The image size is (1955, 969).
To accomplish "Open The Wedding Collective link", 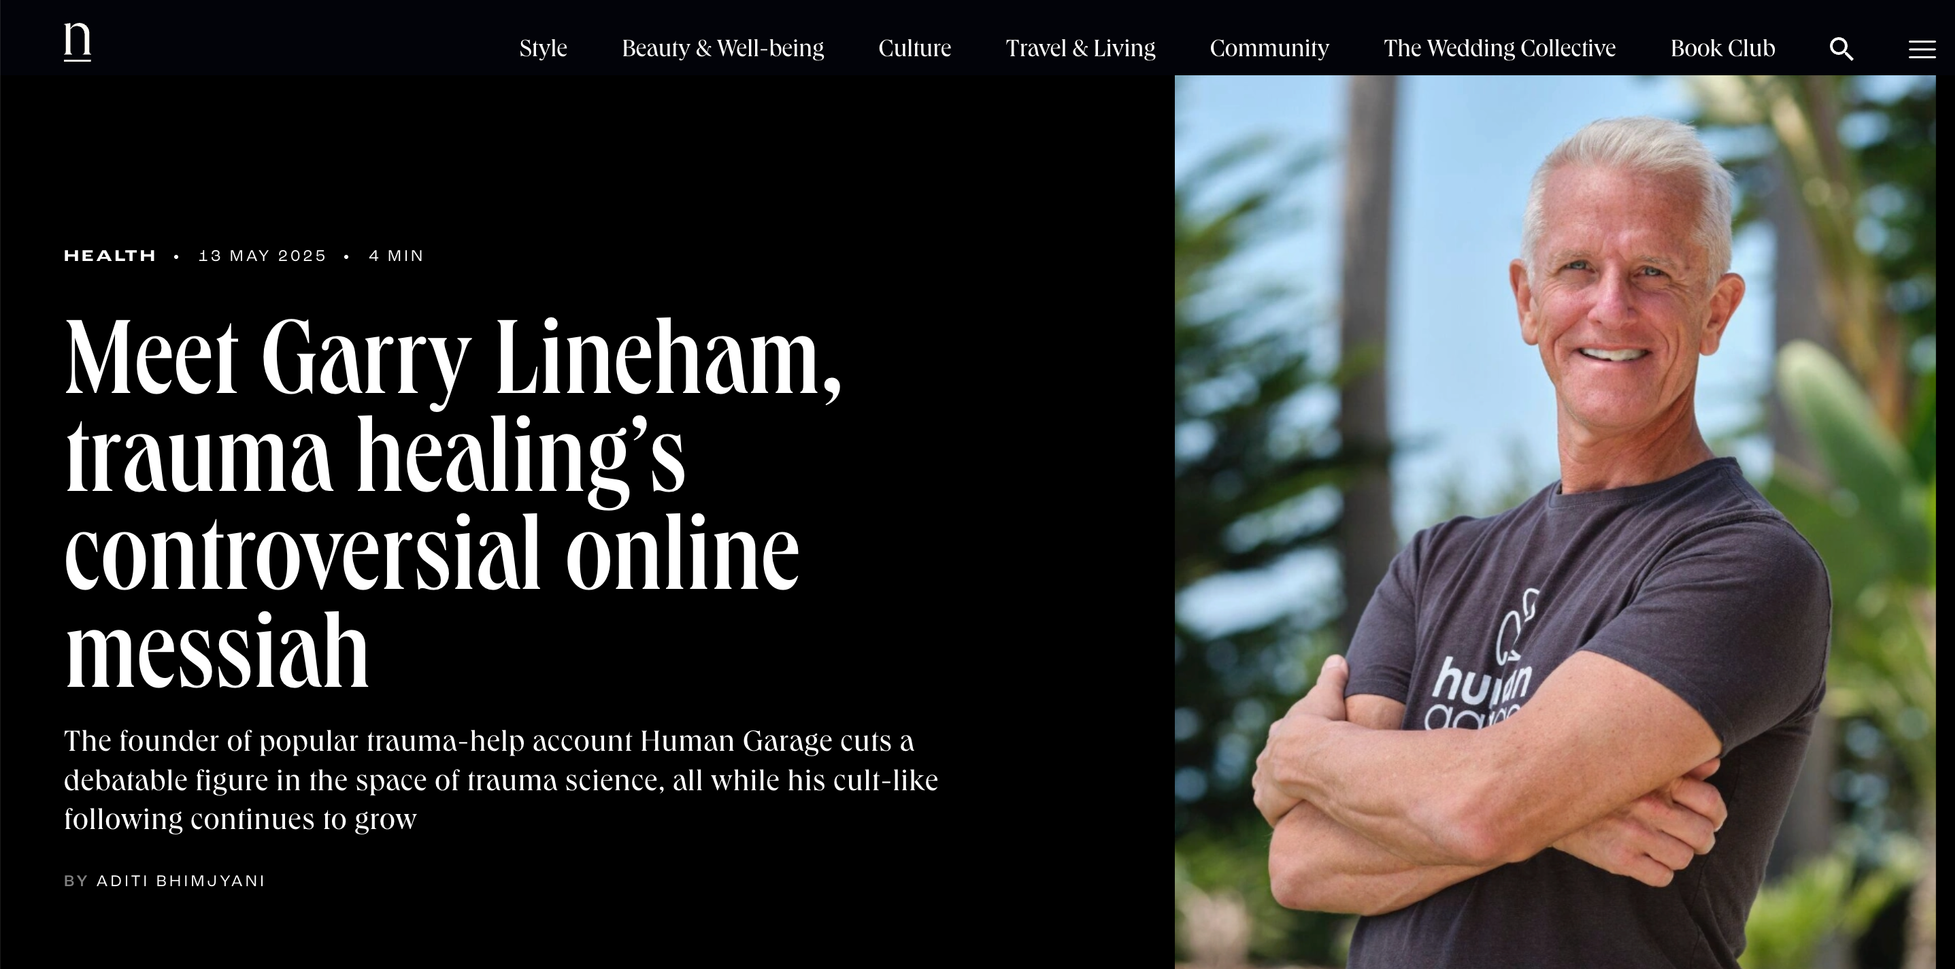I will click(x=1499, y=48).
